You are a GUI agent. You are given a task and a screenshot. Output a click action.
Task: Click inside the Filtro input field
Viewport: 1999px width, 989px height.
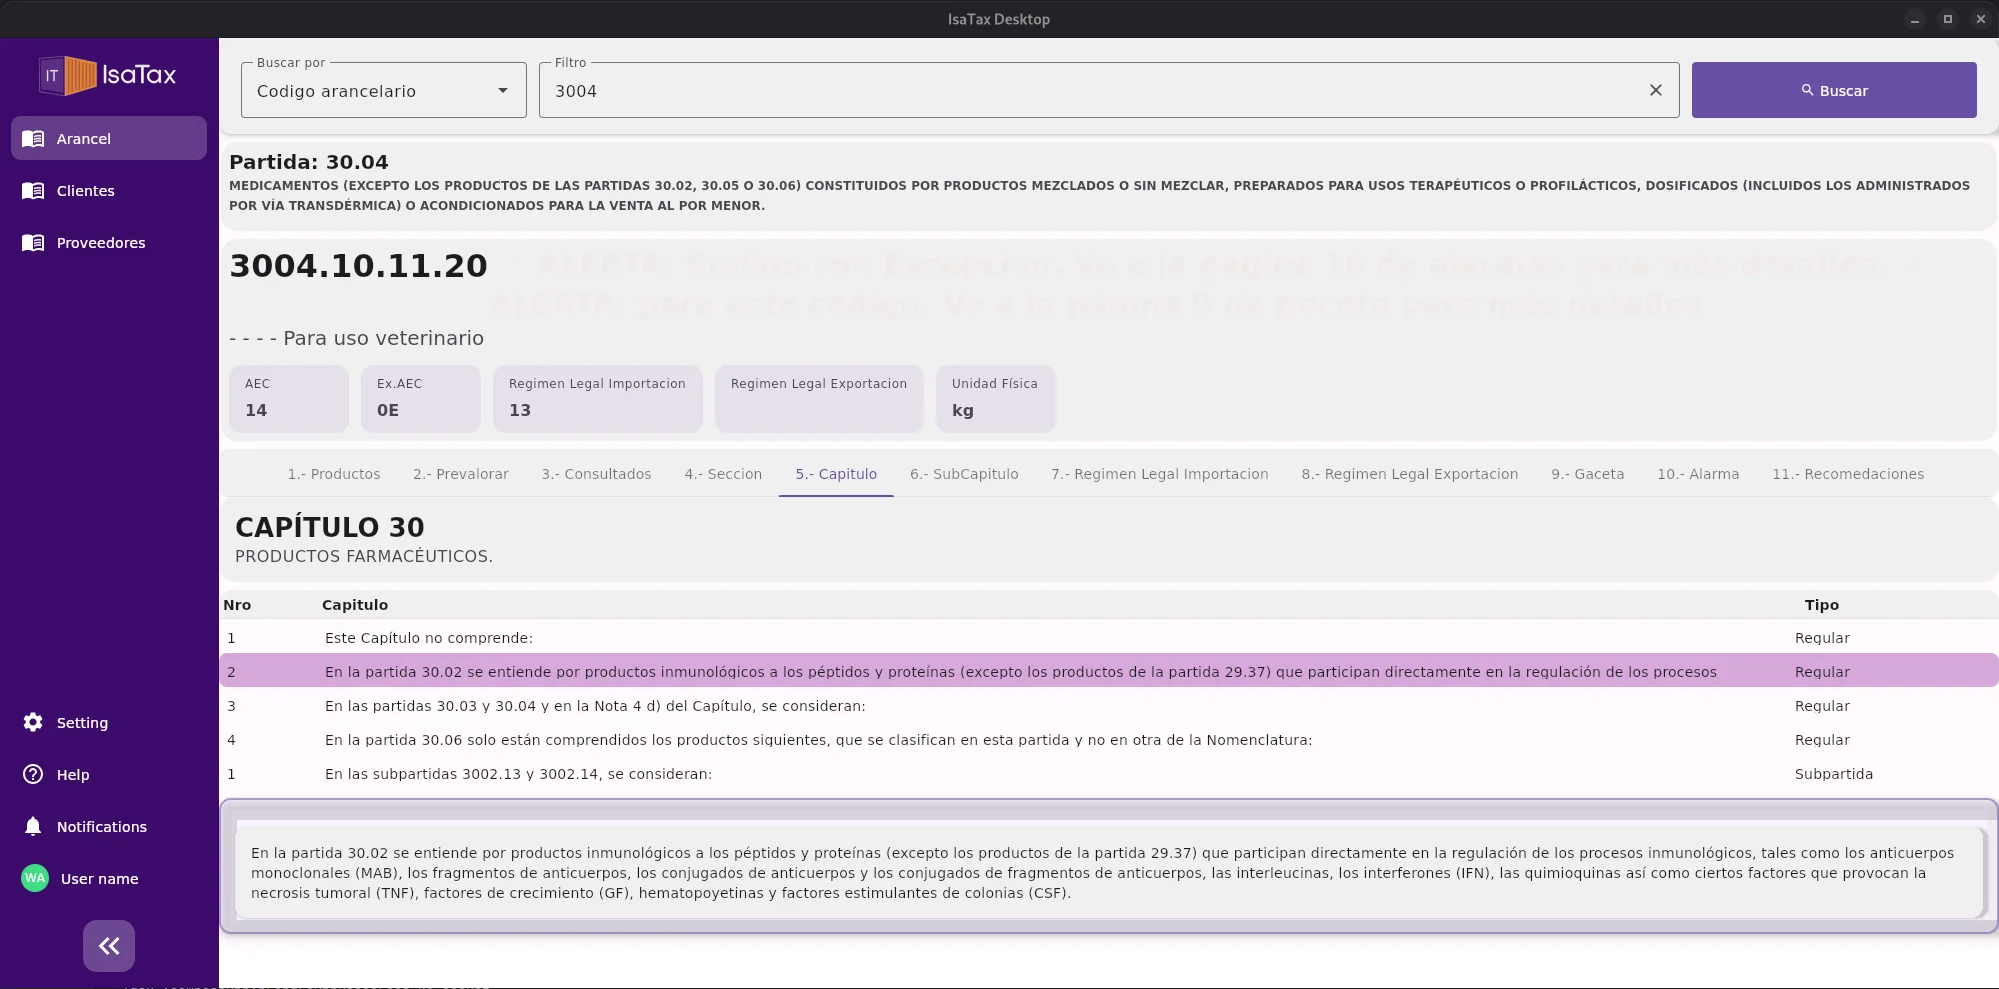(x=1000, y=90)
